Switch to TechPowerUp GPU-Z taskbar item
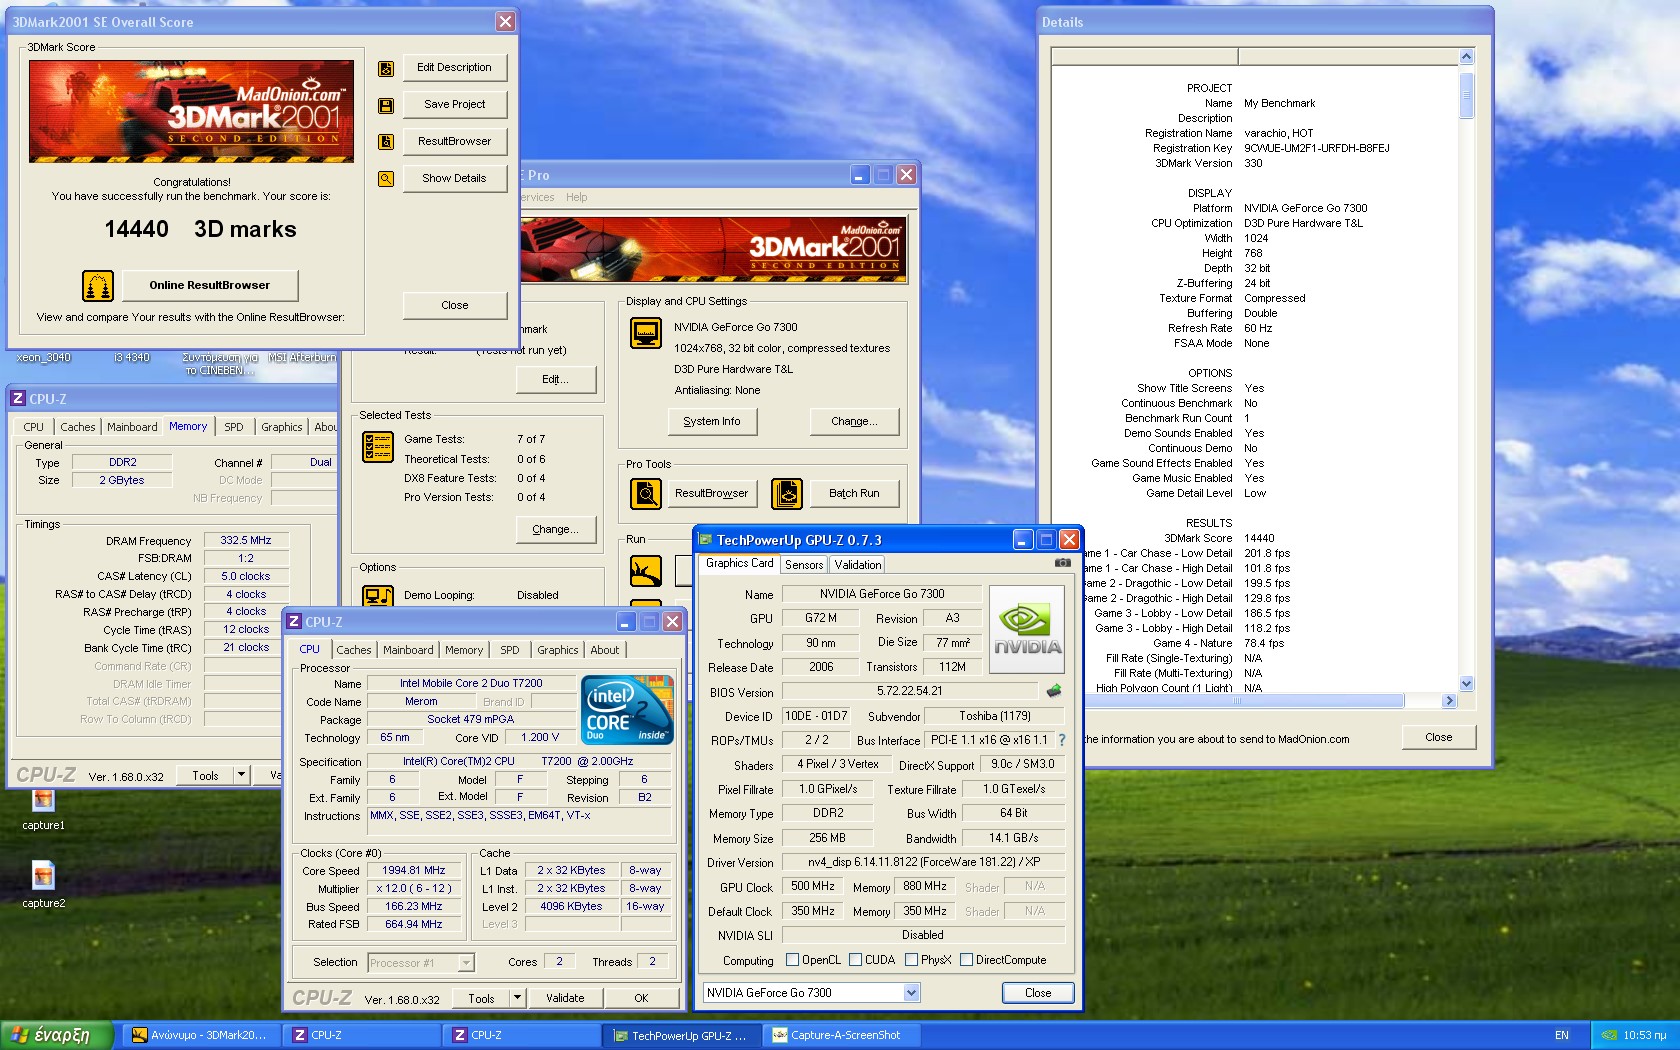 (681, 1035)
